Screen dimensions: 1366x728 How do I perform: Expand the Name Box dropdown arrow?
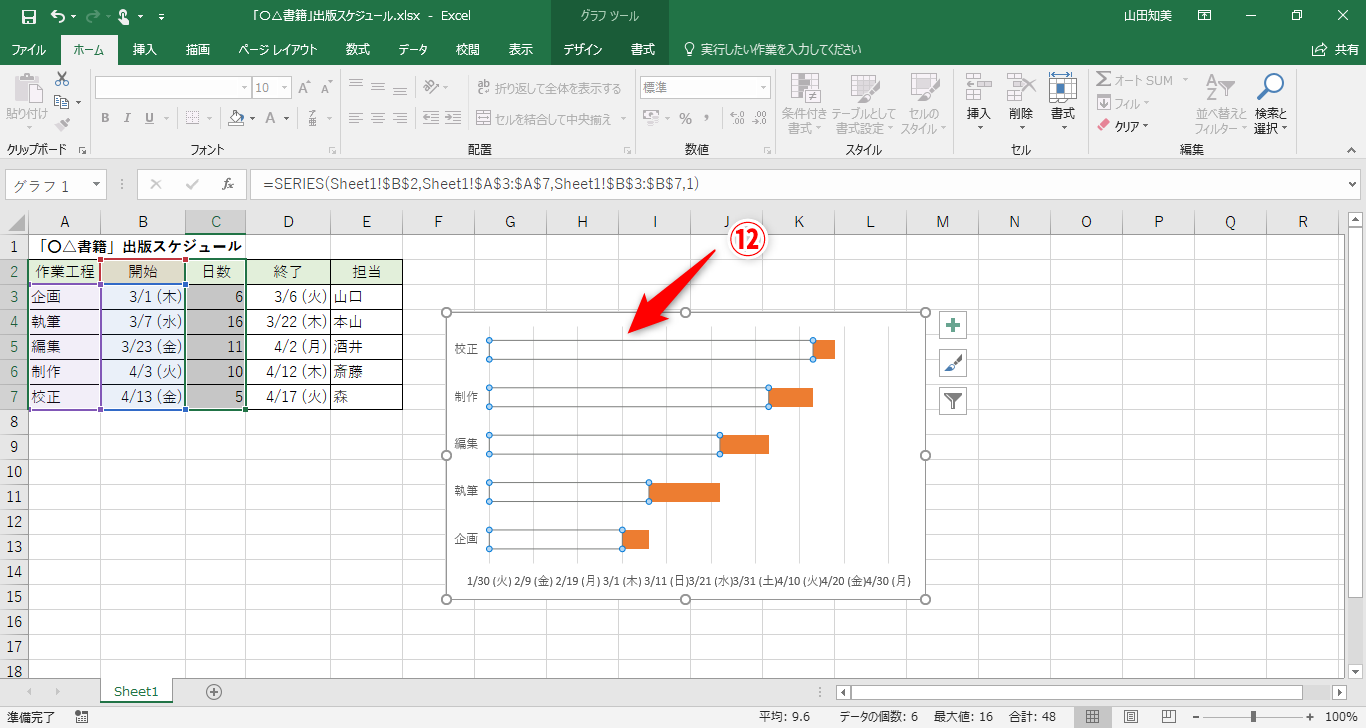click(x=97, y=185)
